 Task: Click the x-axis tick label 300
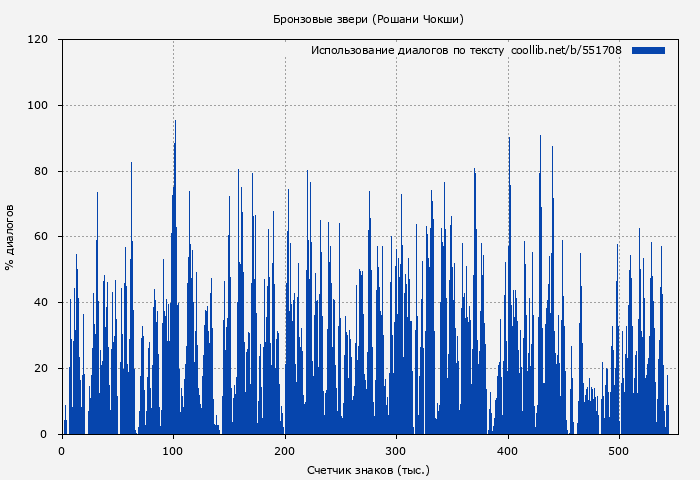pos(397,450)
